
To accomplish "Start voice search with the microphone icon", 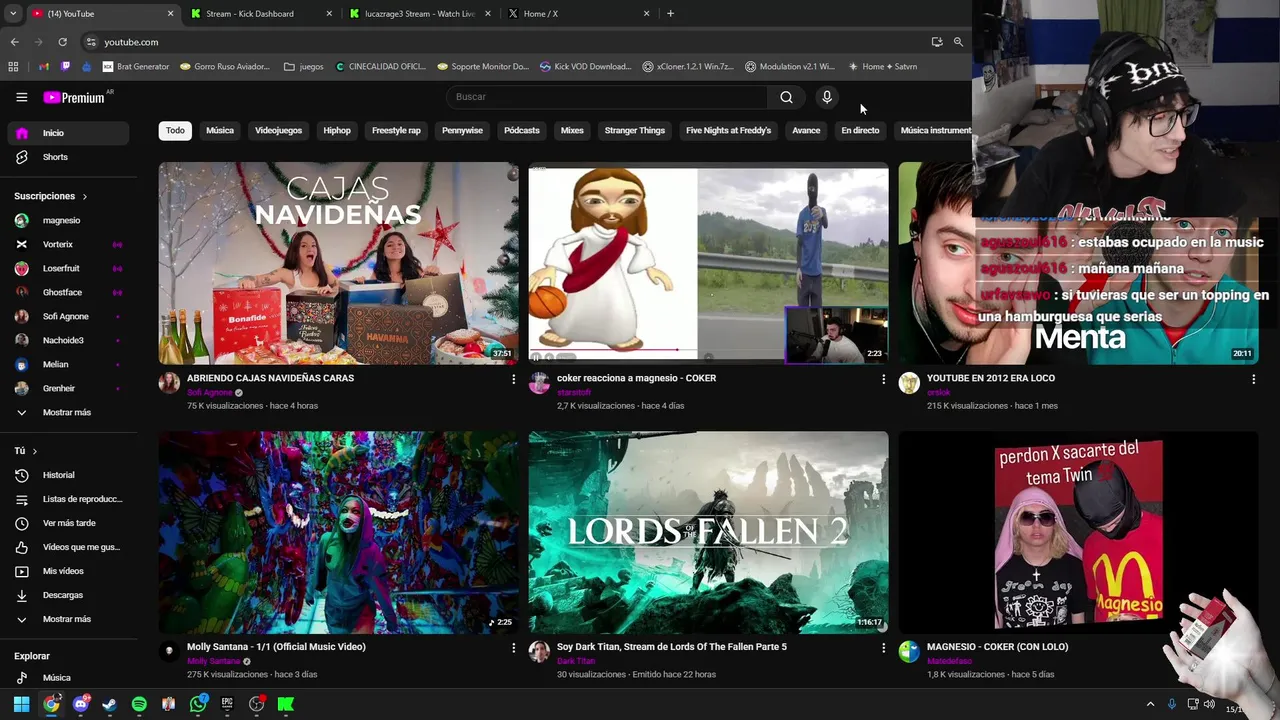I will pos(827,97).
